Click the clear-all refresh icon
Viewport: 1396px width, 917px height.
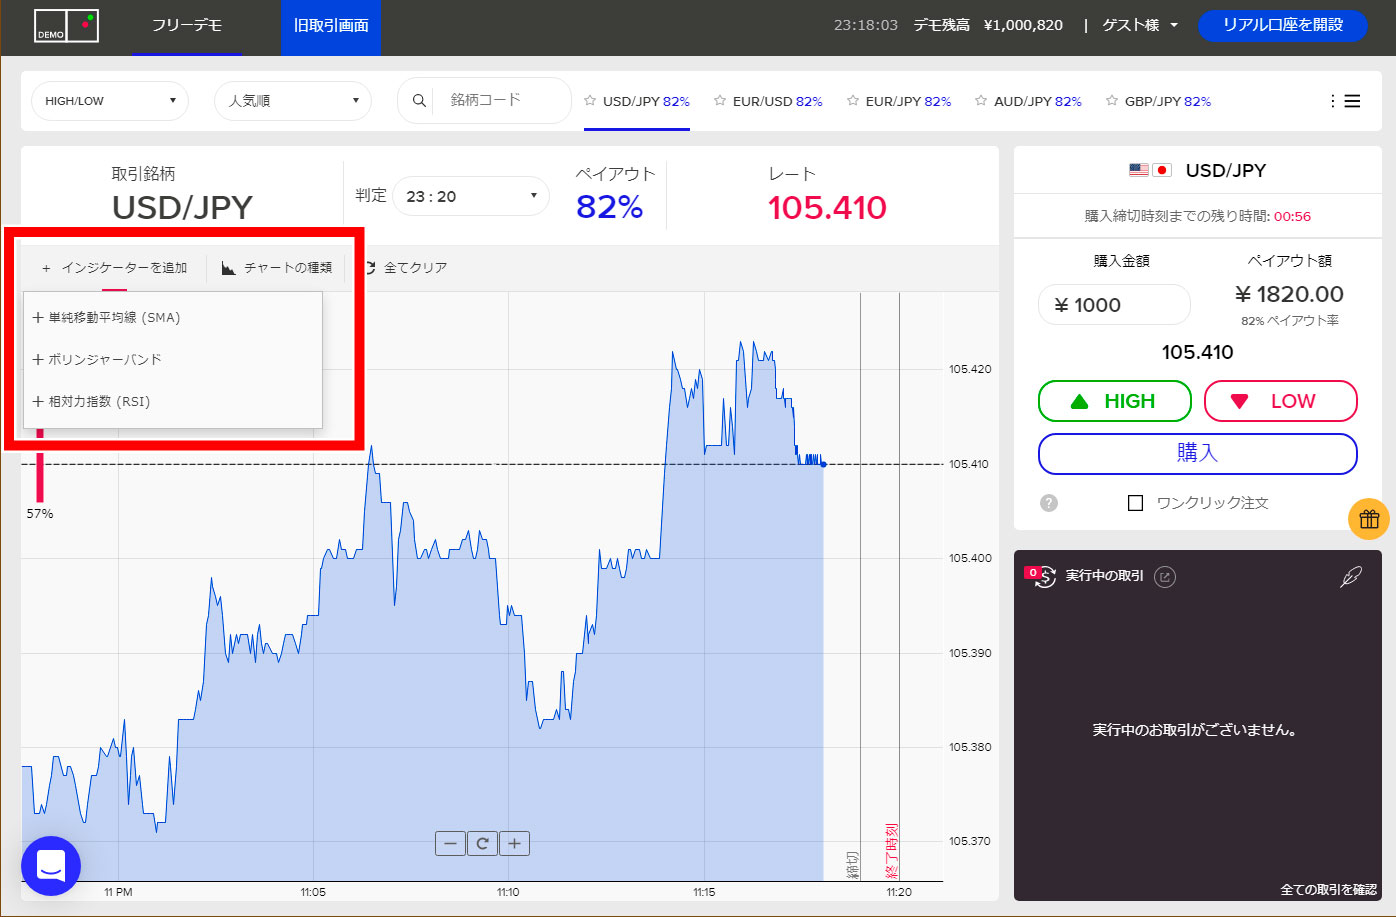coord(370,268)
